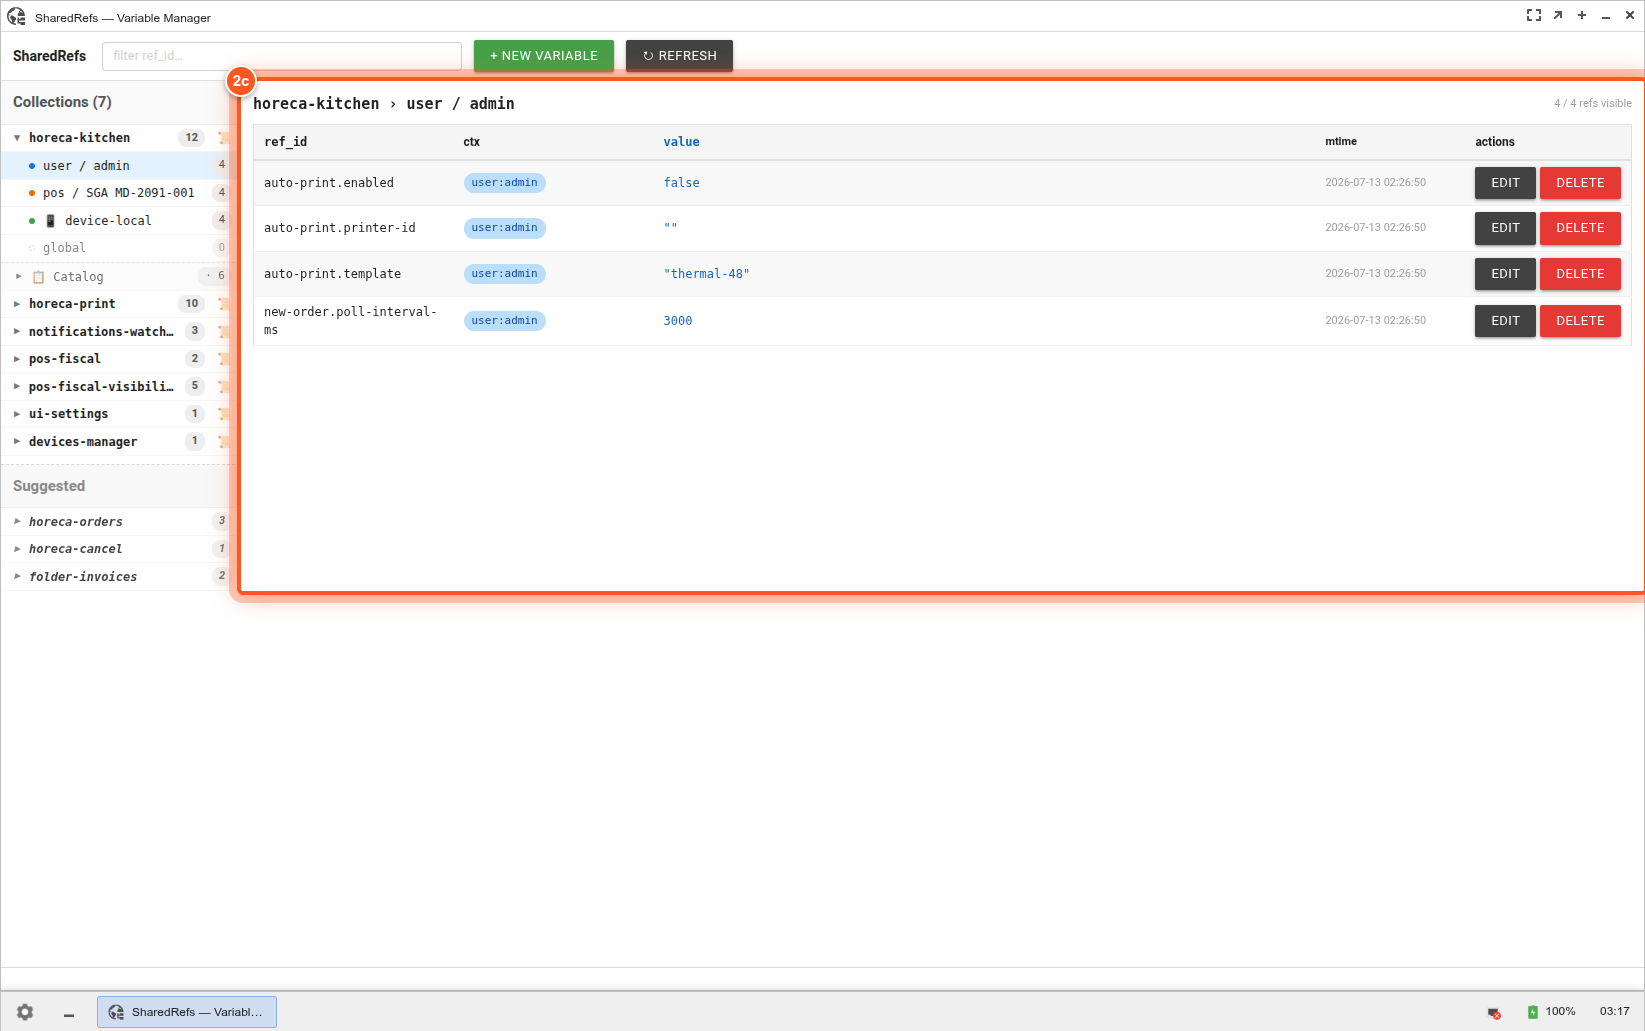Delete the new-order.poll-interval-ms variable
1645x1031 pixels.
click(1580, 321)
